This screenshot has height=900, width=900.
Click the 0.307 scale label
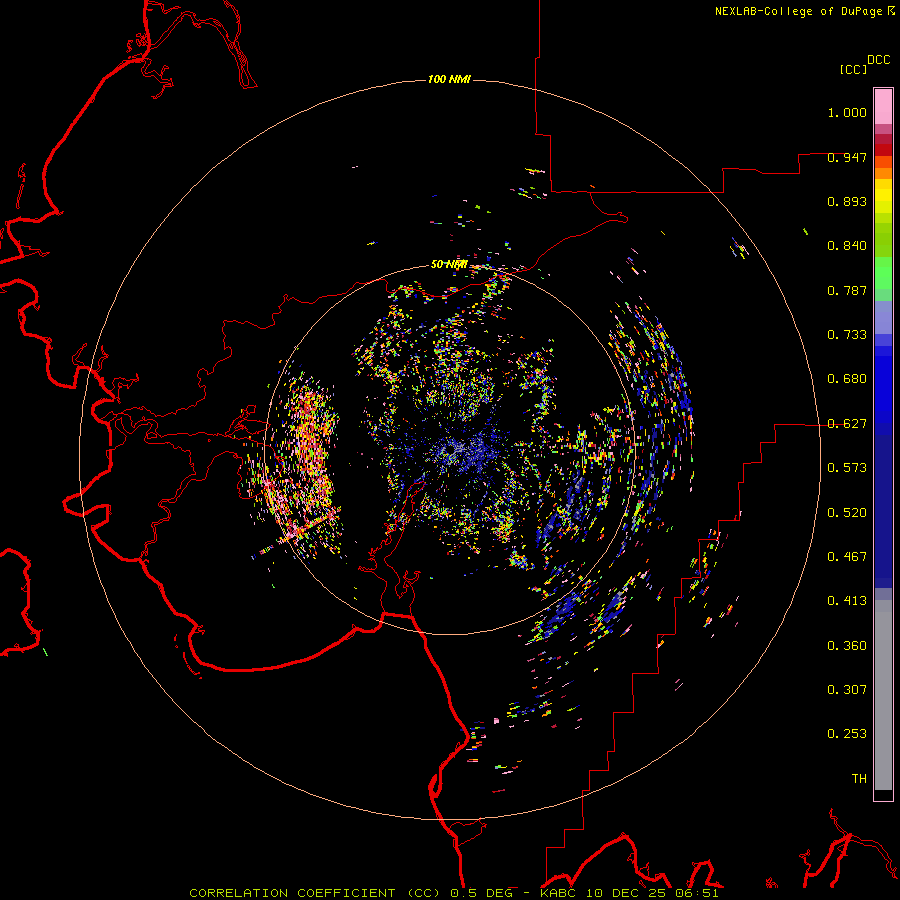847,690
